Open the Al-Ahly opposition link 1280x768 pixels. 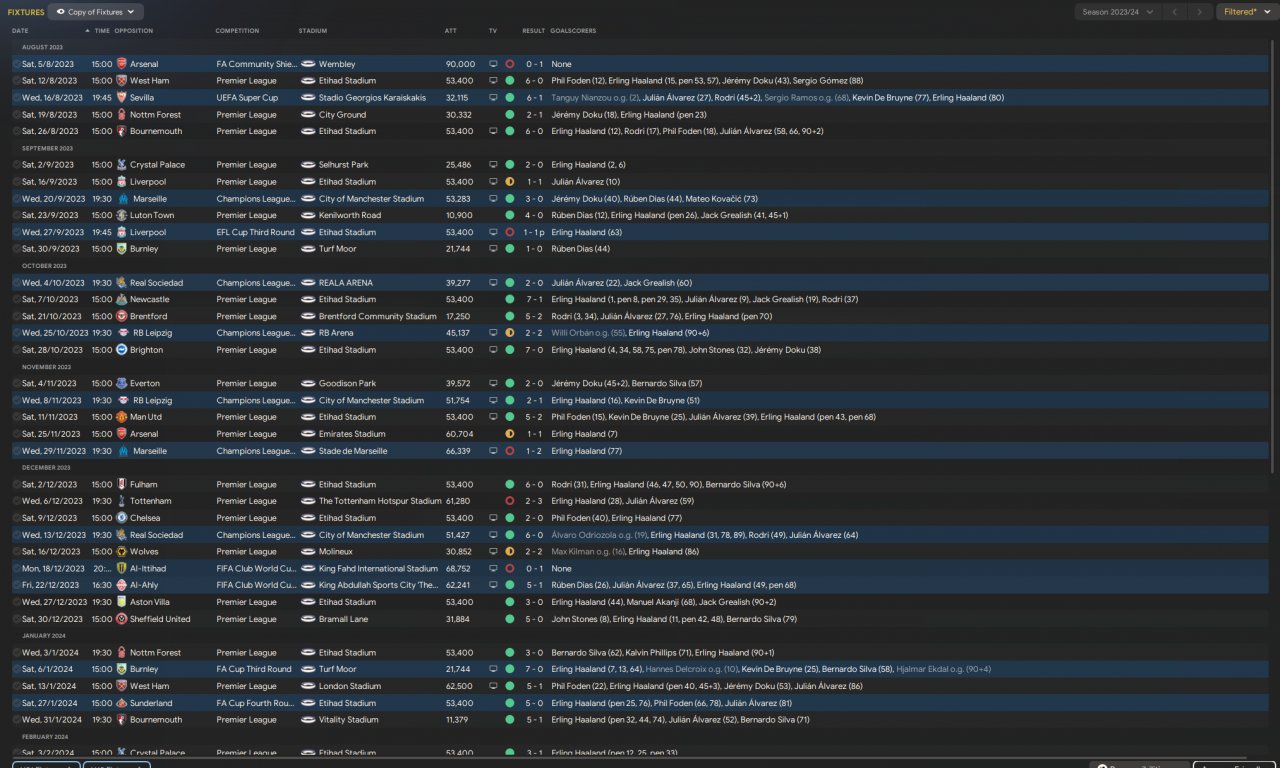tap(145, 585)
